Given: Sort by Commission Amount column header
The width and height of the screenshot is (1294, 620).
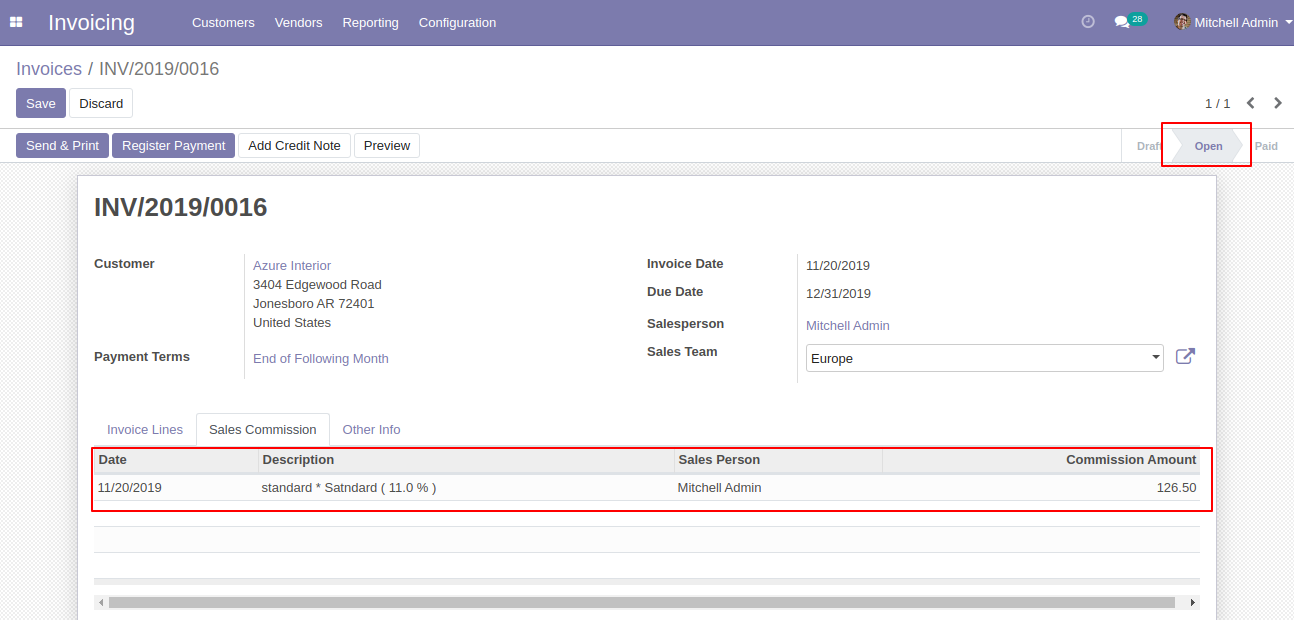Looking at the screenshot, I should 1041,460.
